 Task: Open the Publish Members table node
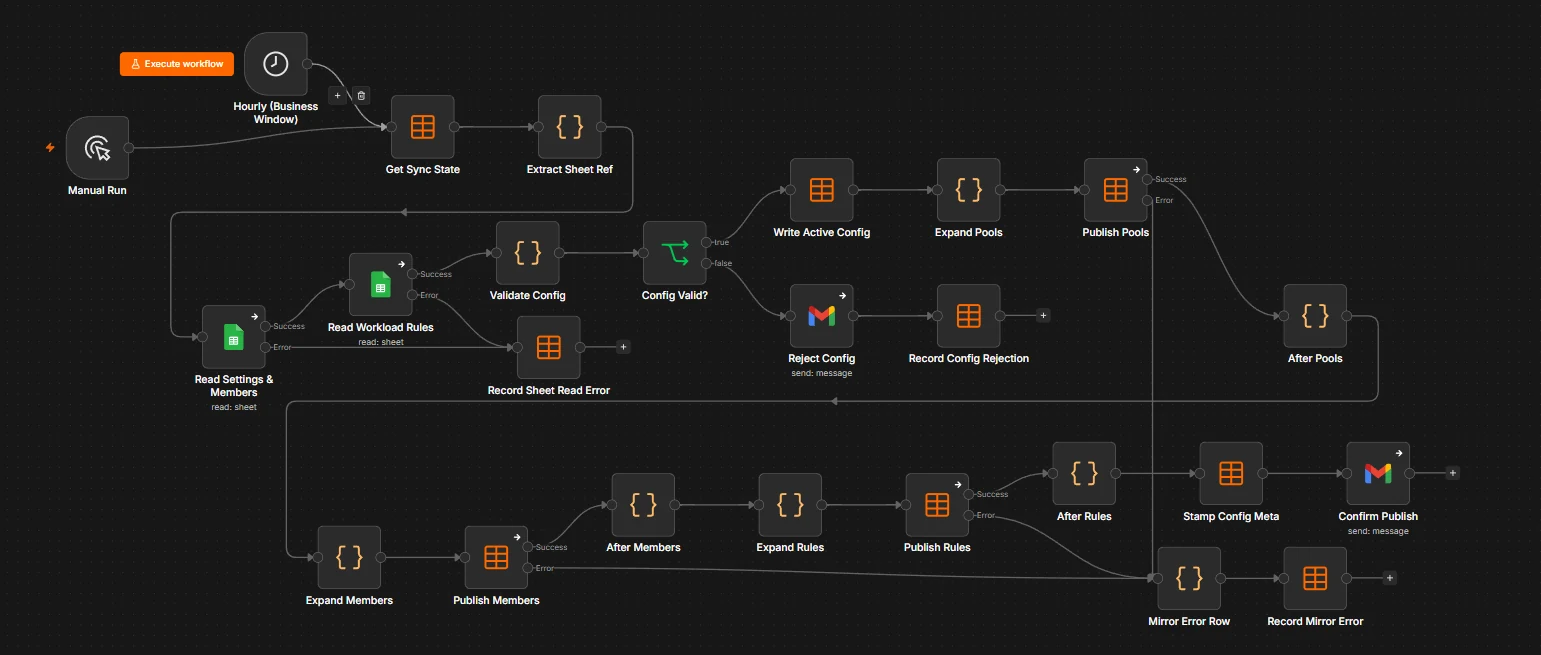496,557
